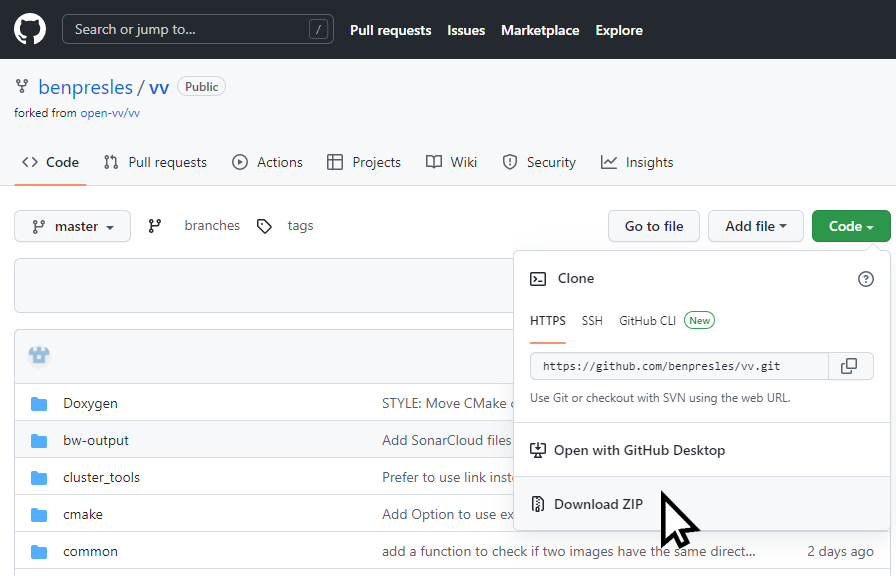Click the Go to file button
This screenshot has height=576, width=896.
[654, 226]
